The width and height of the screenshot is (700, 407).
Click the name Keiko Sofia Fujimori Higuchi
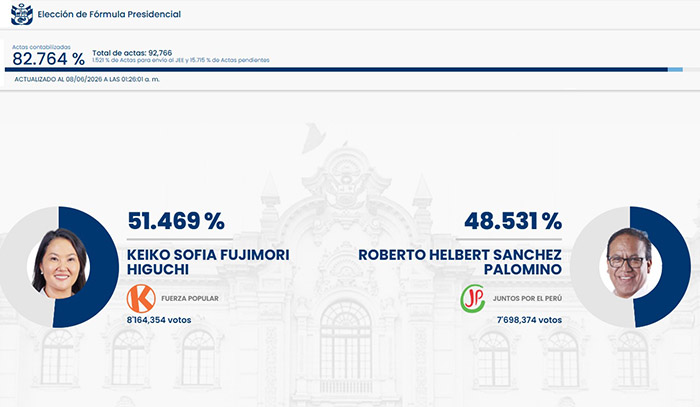[208, 262]
